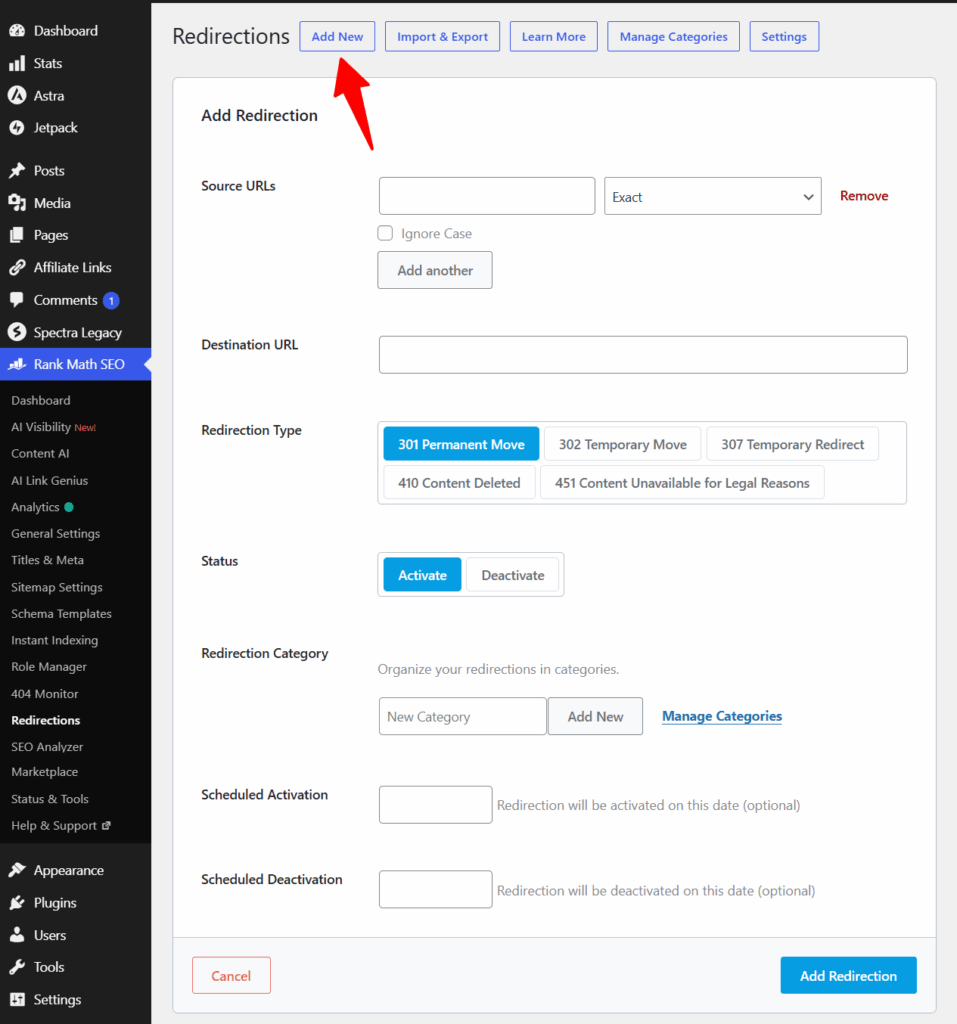Viewport: 957px width, 1024px height.
Task: Enable the Ignore Case checkbox
Action: pyautogui.click(x=385, y=233)
